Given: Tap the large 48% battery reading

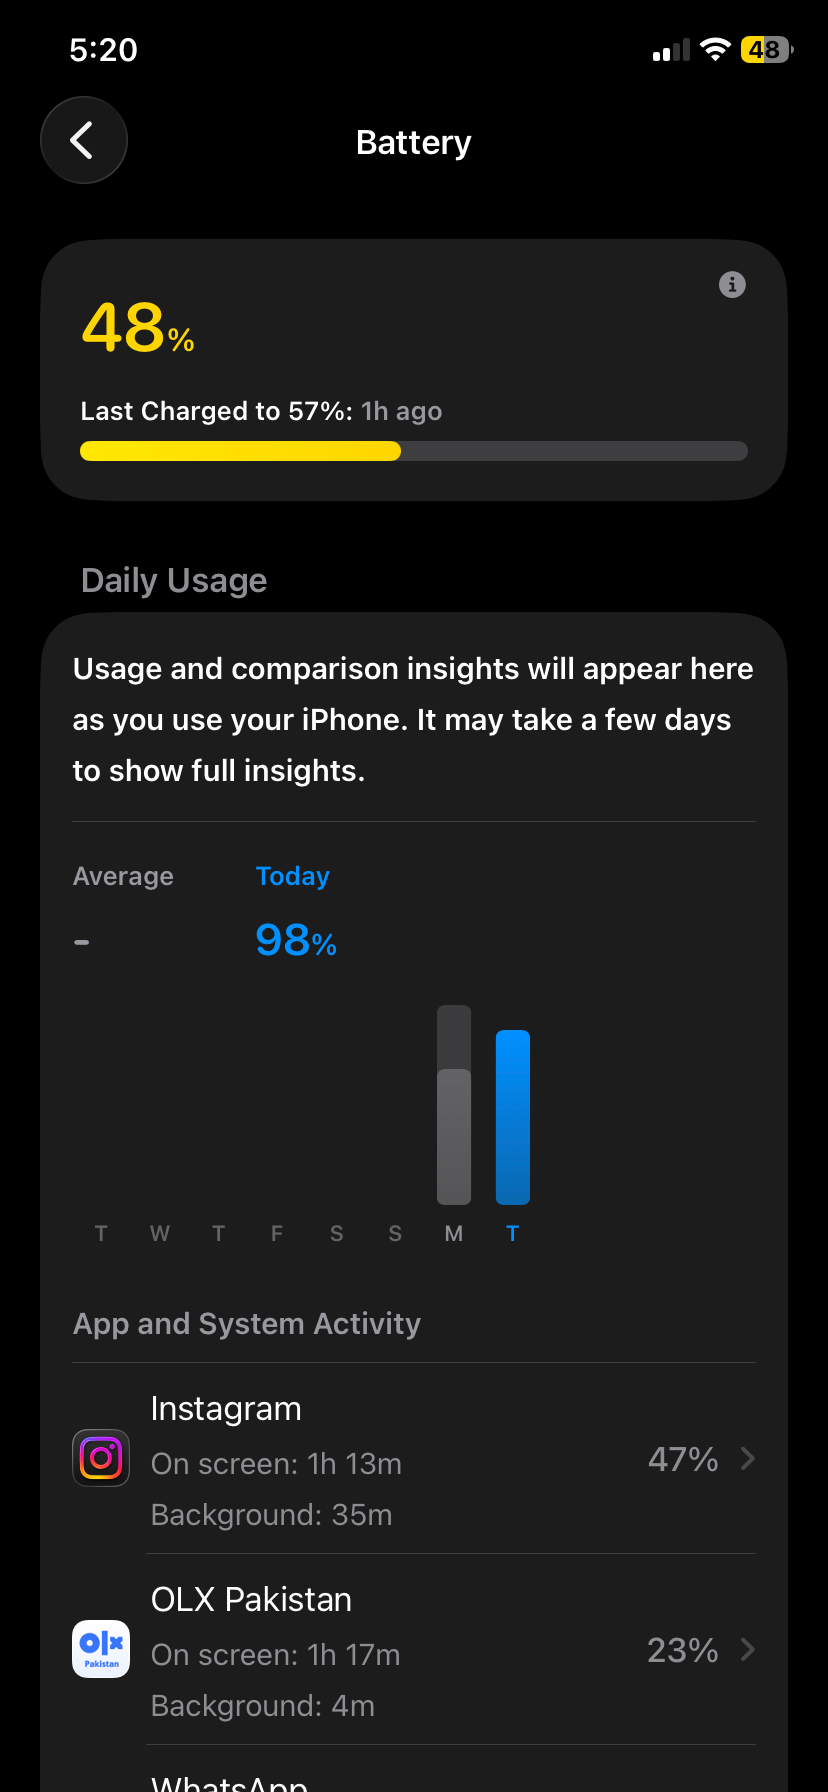Looking at the screenshot, I should pyautogui.click(x=138, y=328).
